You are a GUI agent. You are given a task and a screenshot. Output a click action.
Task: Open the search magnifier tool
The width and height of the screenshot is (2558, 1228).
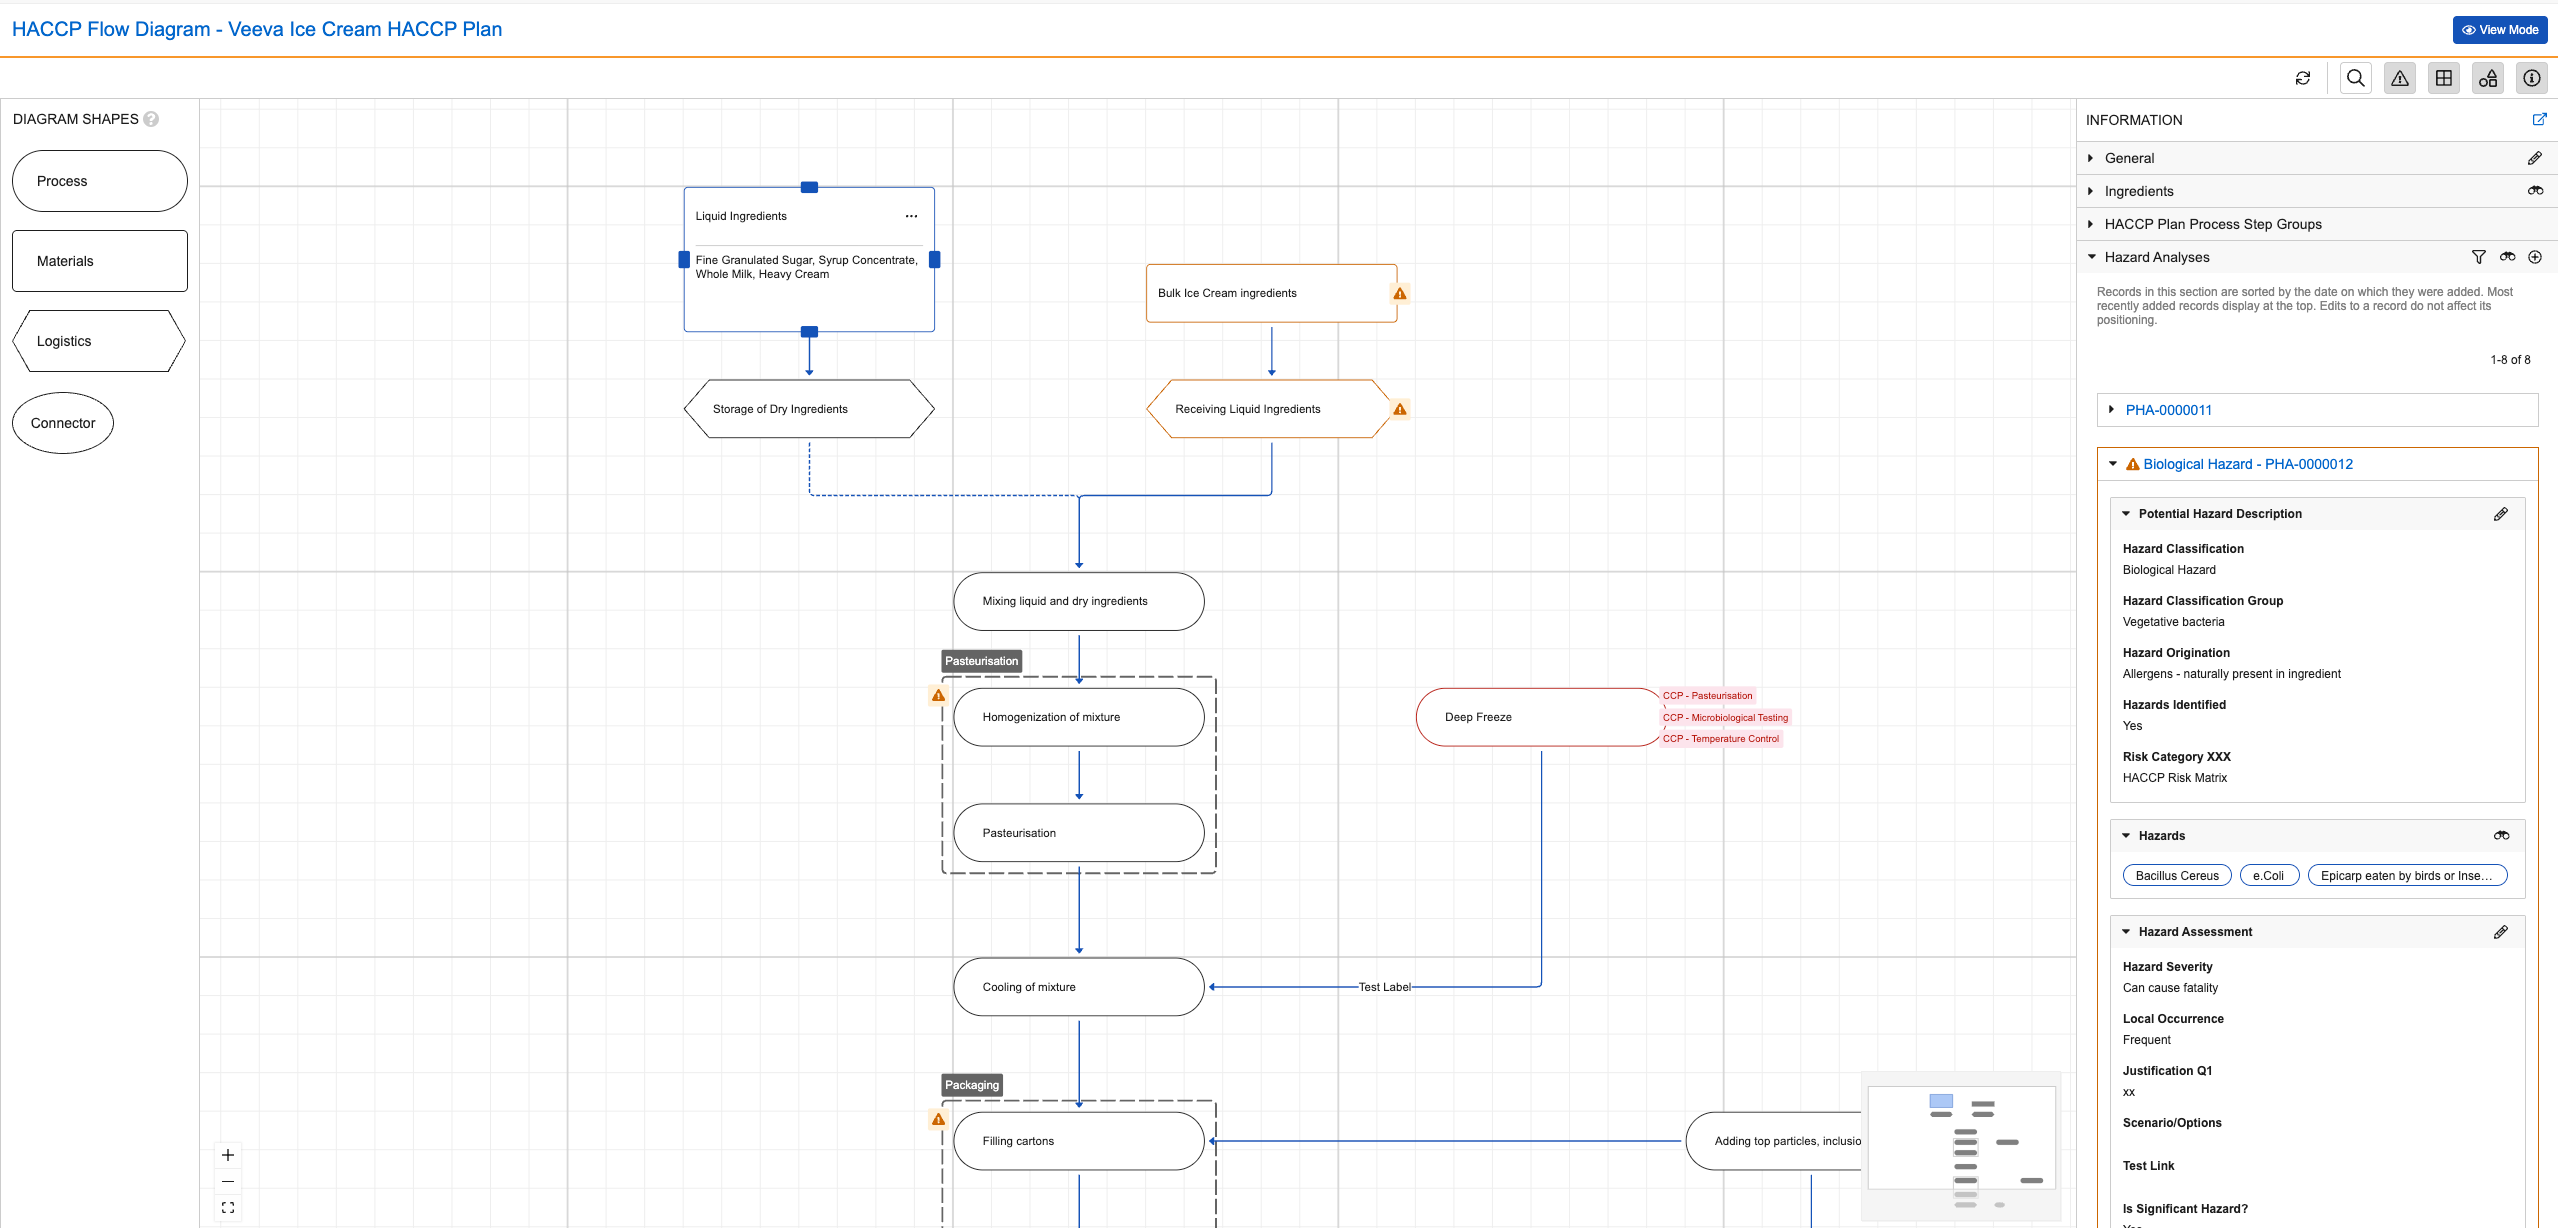click(2356, 78)
